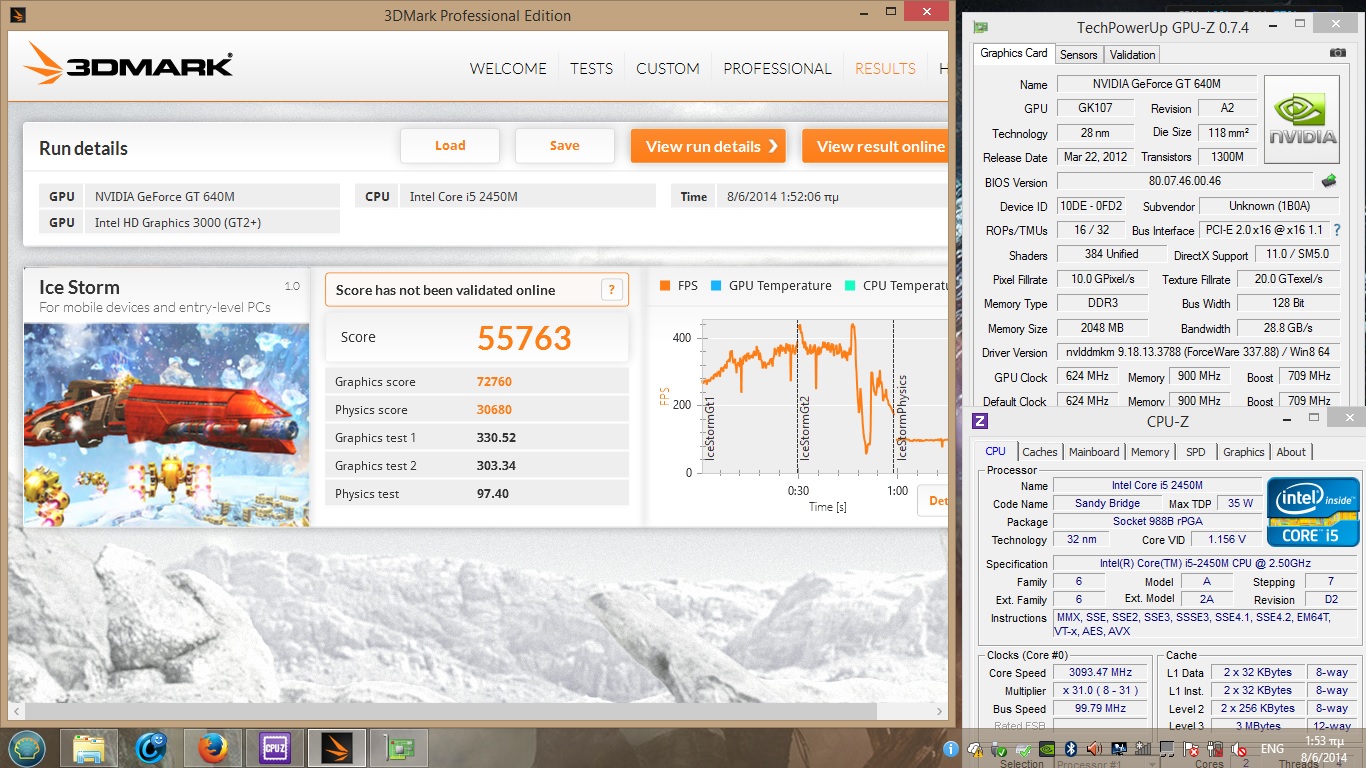Open the Start button on taskbar
This screenshot has width=1366, height=768.
tap(27, 747)
